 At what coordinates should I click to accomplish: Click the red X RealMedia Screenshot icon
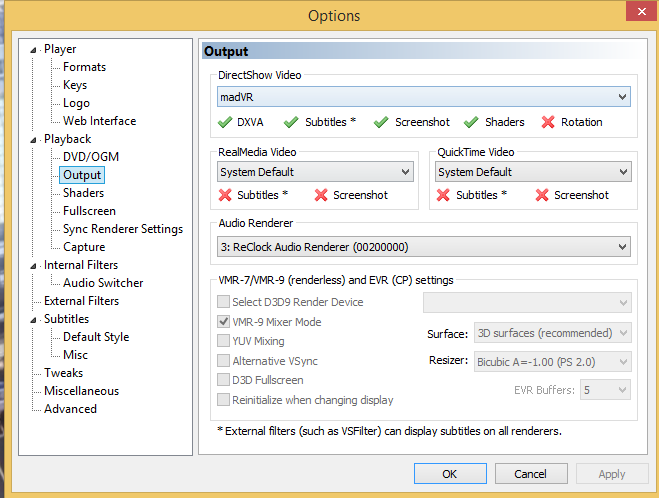pyautogui.click(x=321, y=195)
